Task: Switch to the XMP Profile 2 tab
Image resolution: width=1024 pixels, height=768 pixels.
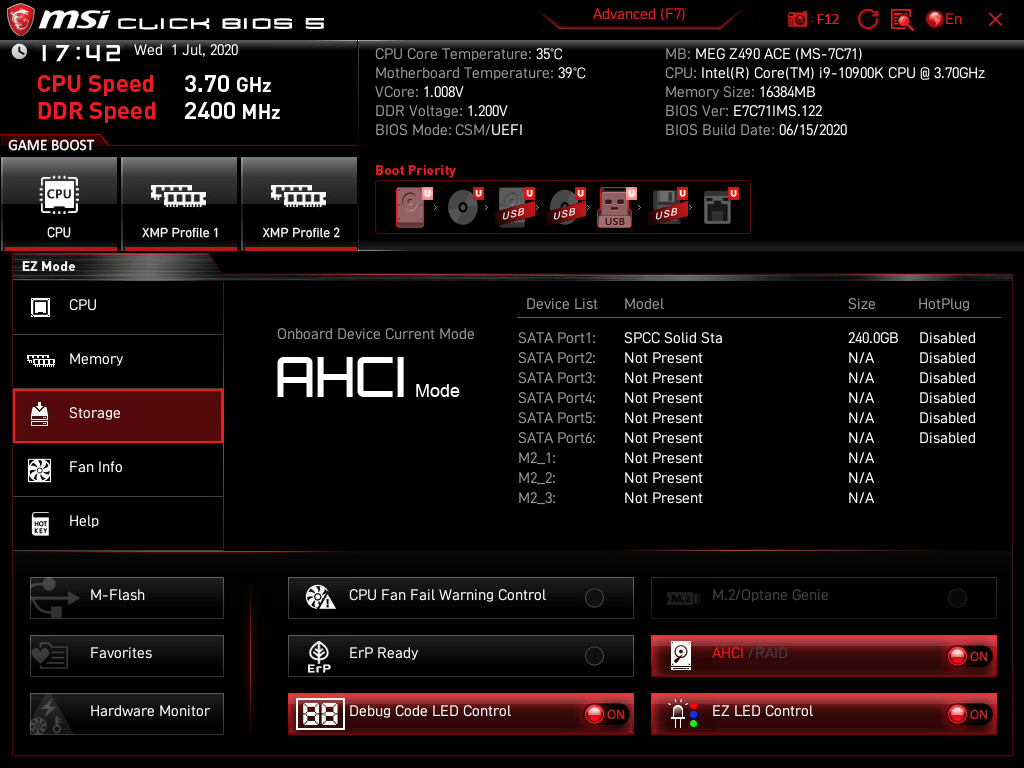Action: click(299, 204)
